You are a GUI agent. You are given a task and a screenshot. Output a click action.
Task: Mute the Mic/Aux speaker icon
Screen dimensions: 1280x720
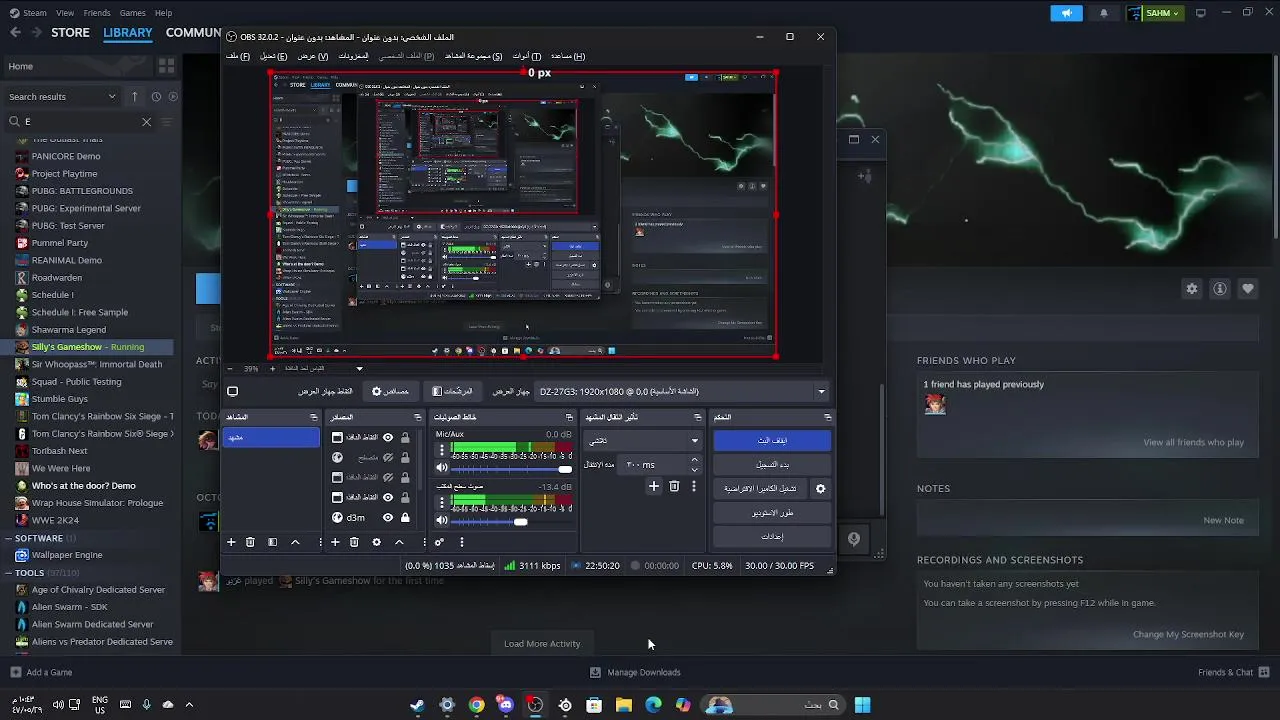[x=442, y=468]
